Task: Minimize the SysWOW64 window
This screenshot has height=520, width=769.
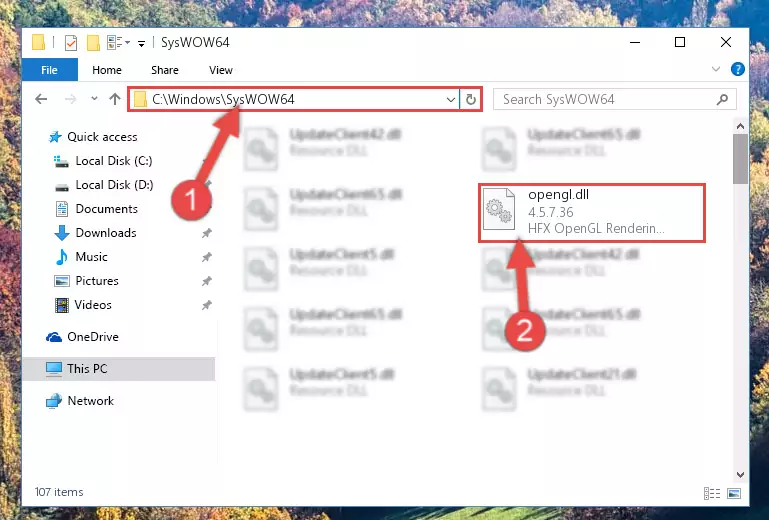Action: 635,43
